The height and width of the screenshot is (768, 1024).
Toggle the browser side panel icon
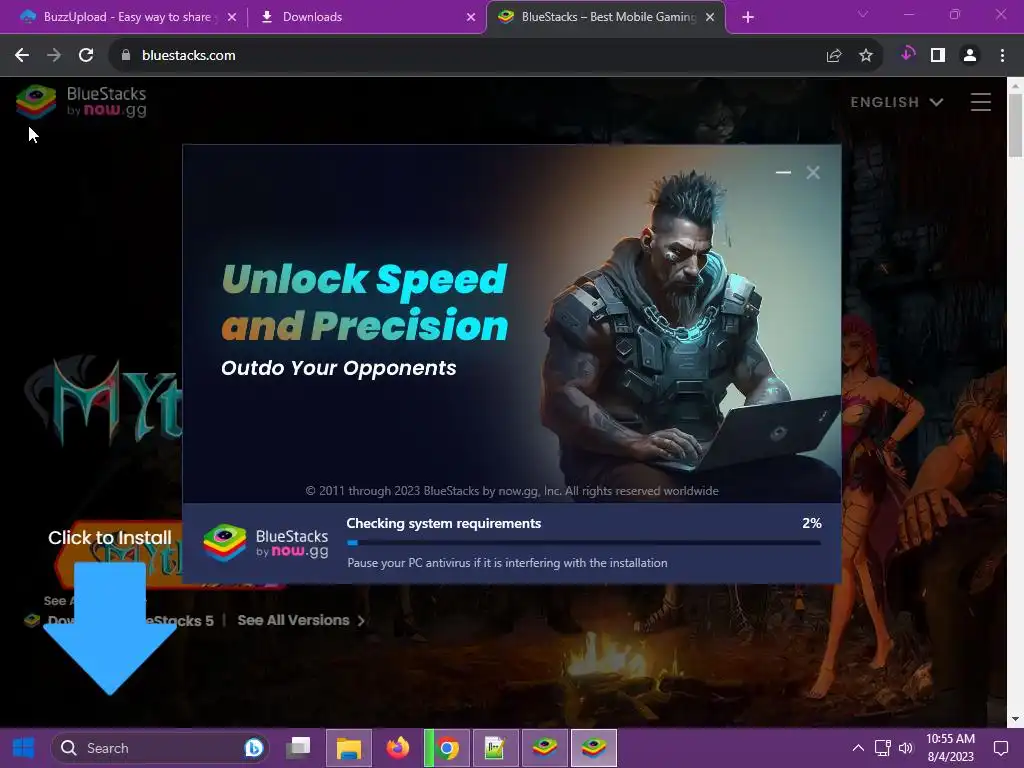938,56
